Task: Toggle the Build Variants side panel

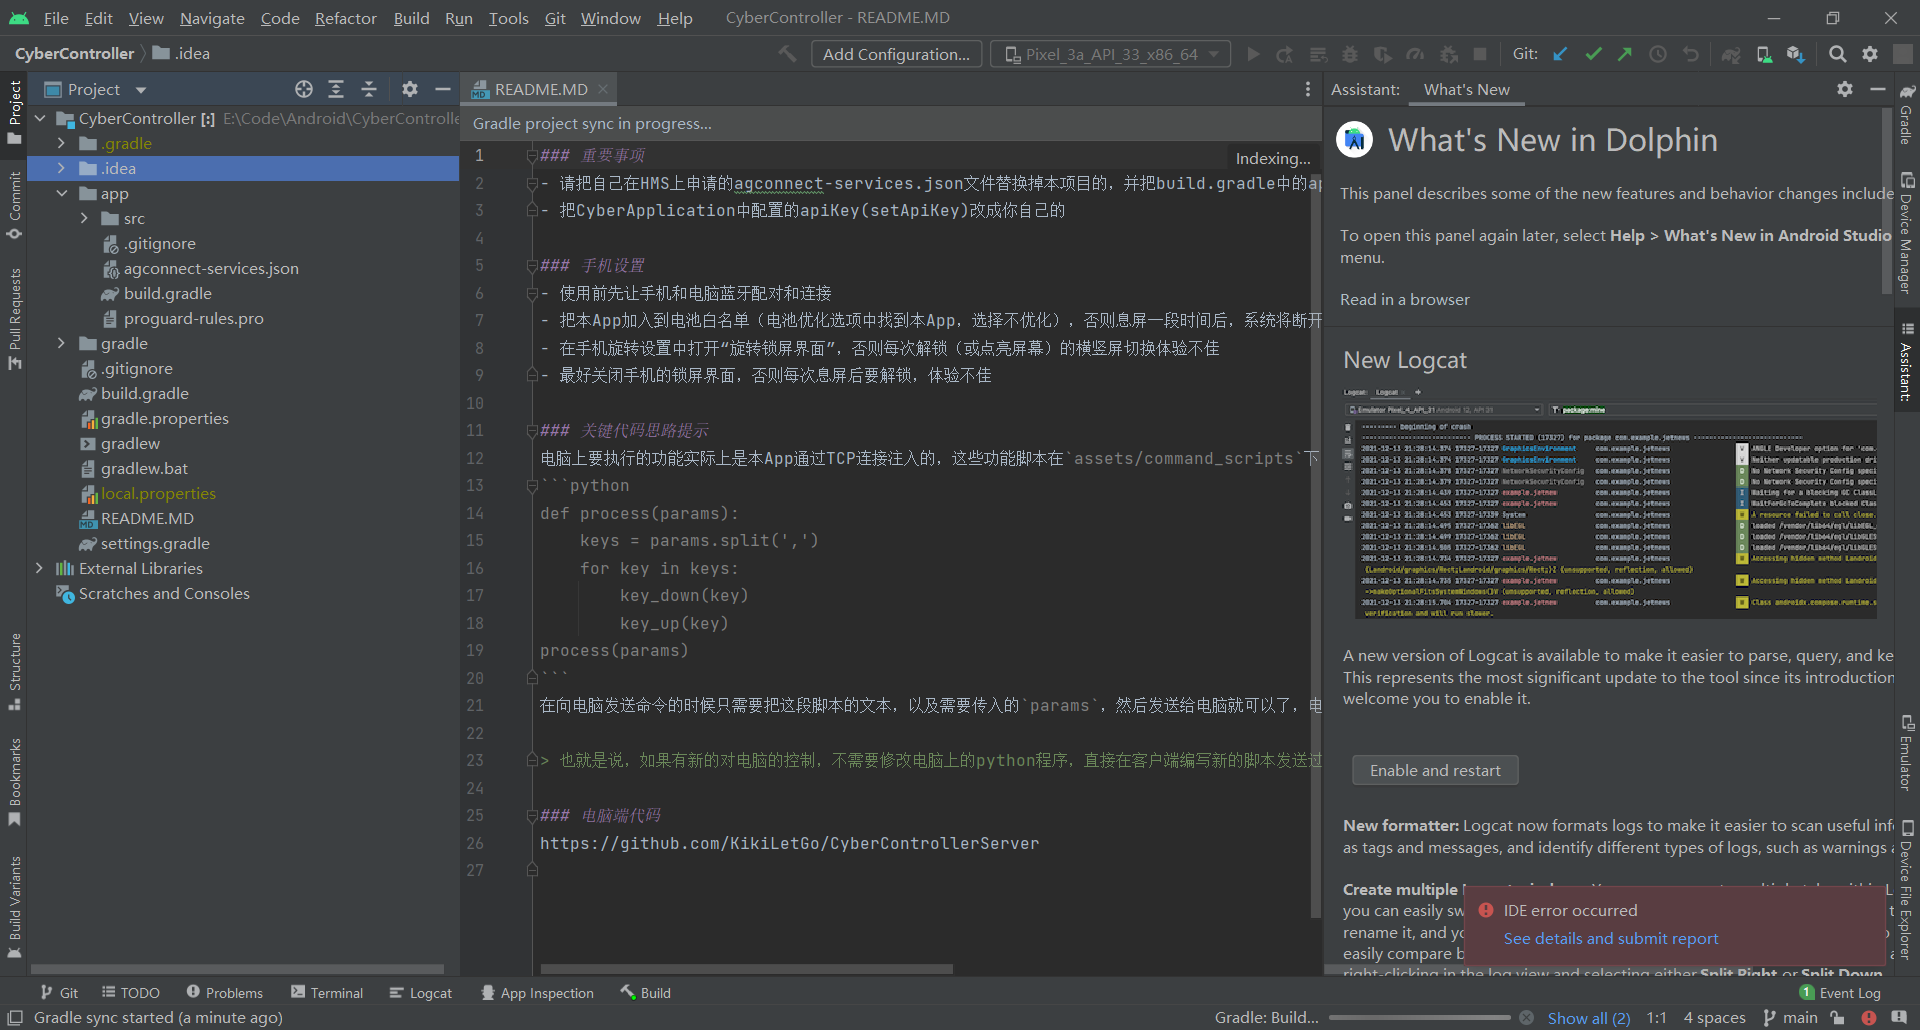Action: coord(14,907)
